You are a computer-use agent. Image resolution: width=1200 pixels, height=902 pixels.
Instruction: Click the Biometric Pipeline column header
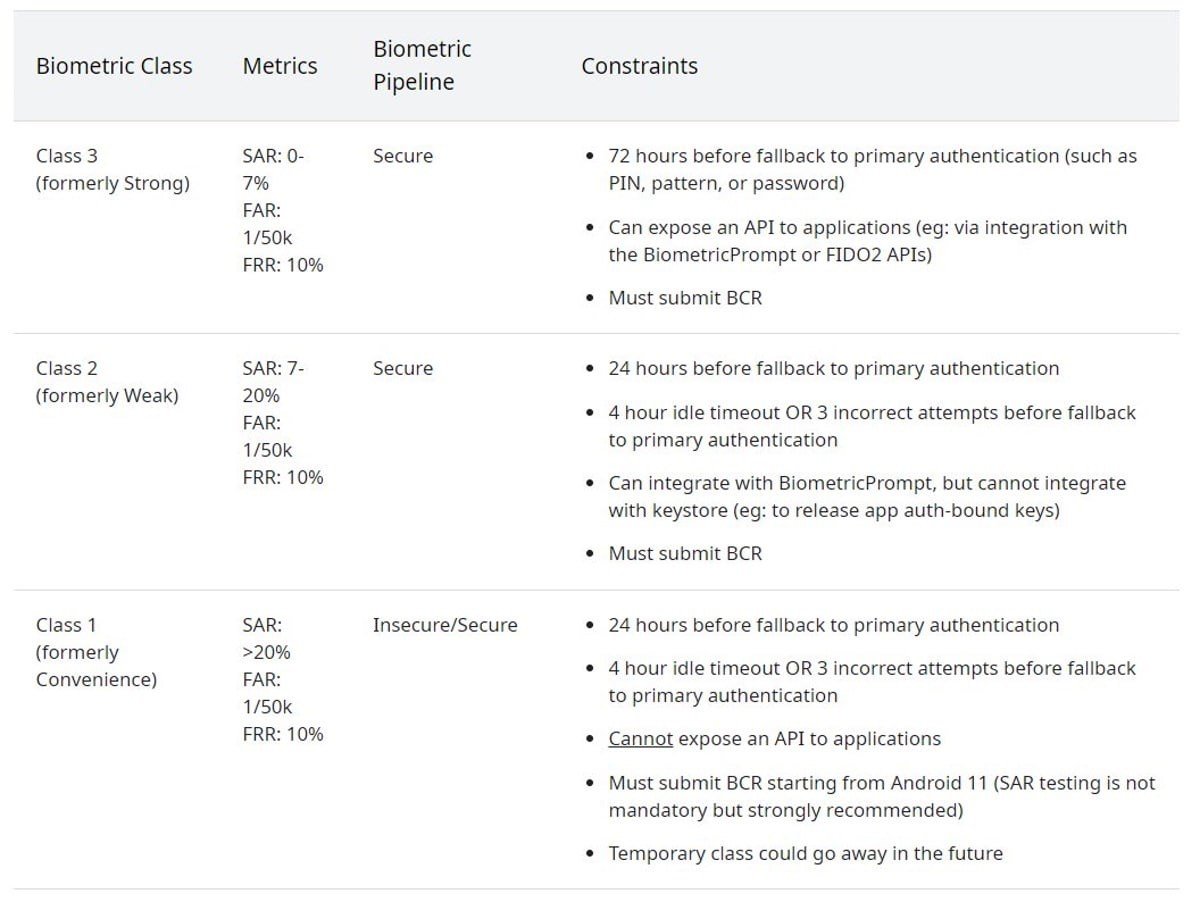(422, 66)
